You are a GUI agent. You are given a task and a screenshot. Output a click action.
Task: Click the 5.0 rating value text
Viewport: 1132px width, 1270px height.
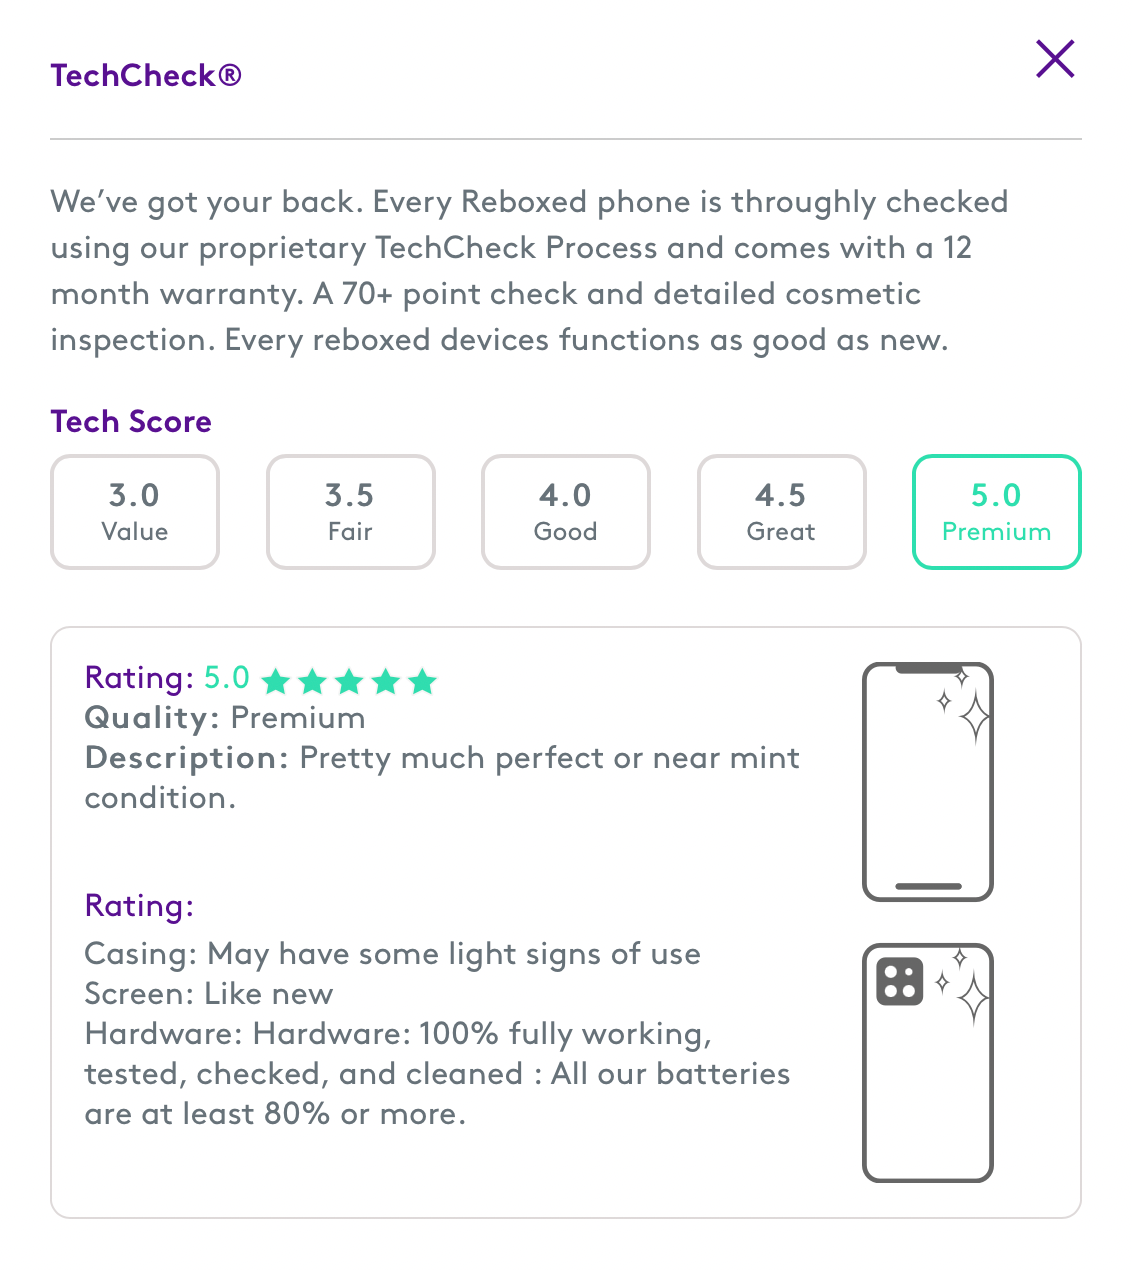227,678
